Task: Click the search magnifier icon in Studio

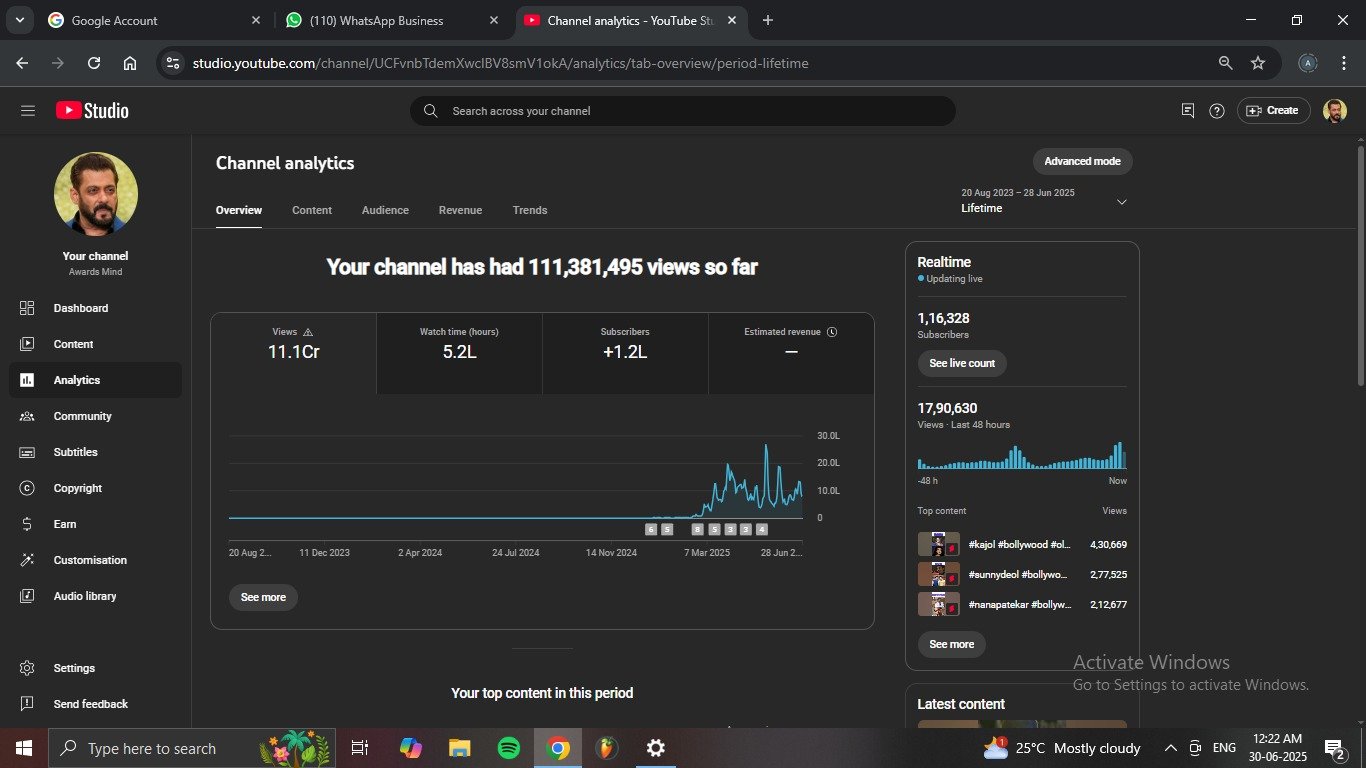Action: [x=430, y=111]
